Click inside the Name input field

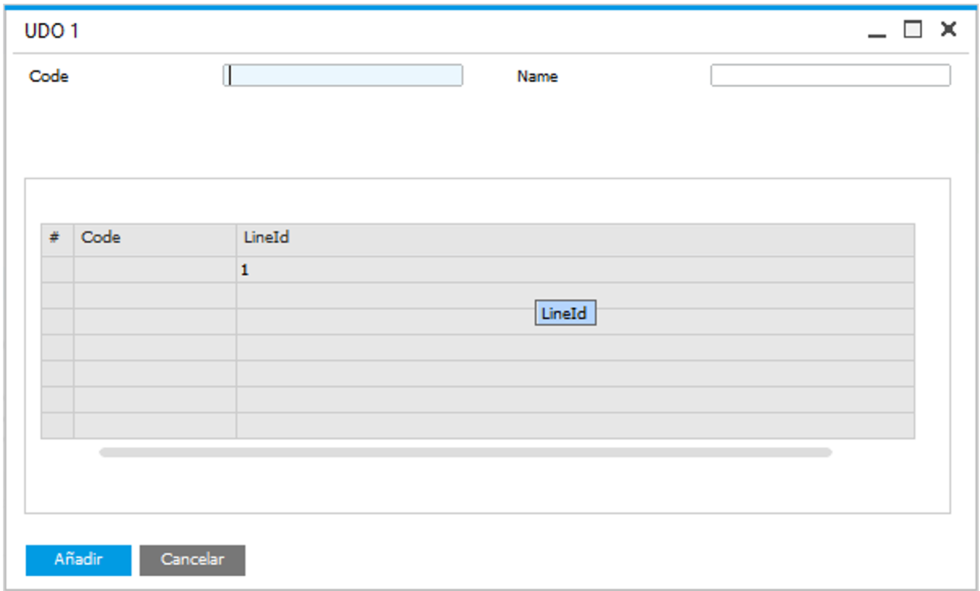[x=830, y=74]
